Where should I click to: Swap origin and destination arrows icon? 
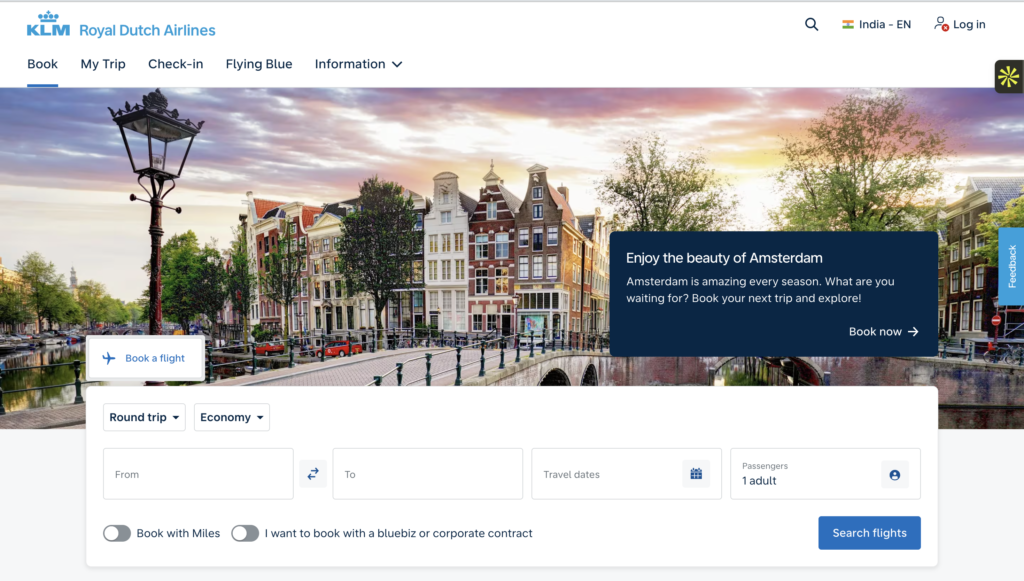(313, 474)
